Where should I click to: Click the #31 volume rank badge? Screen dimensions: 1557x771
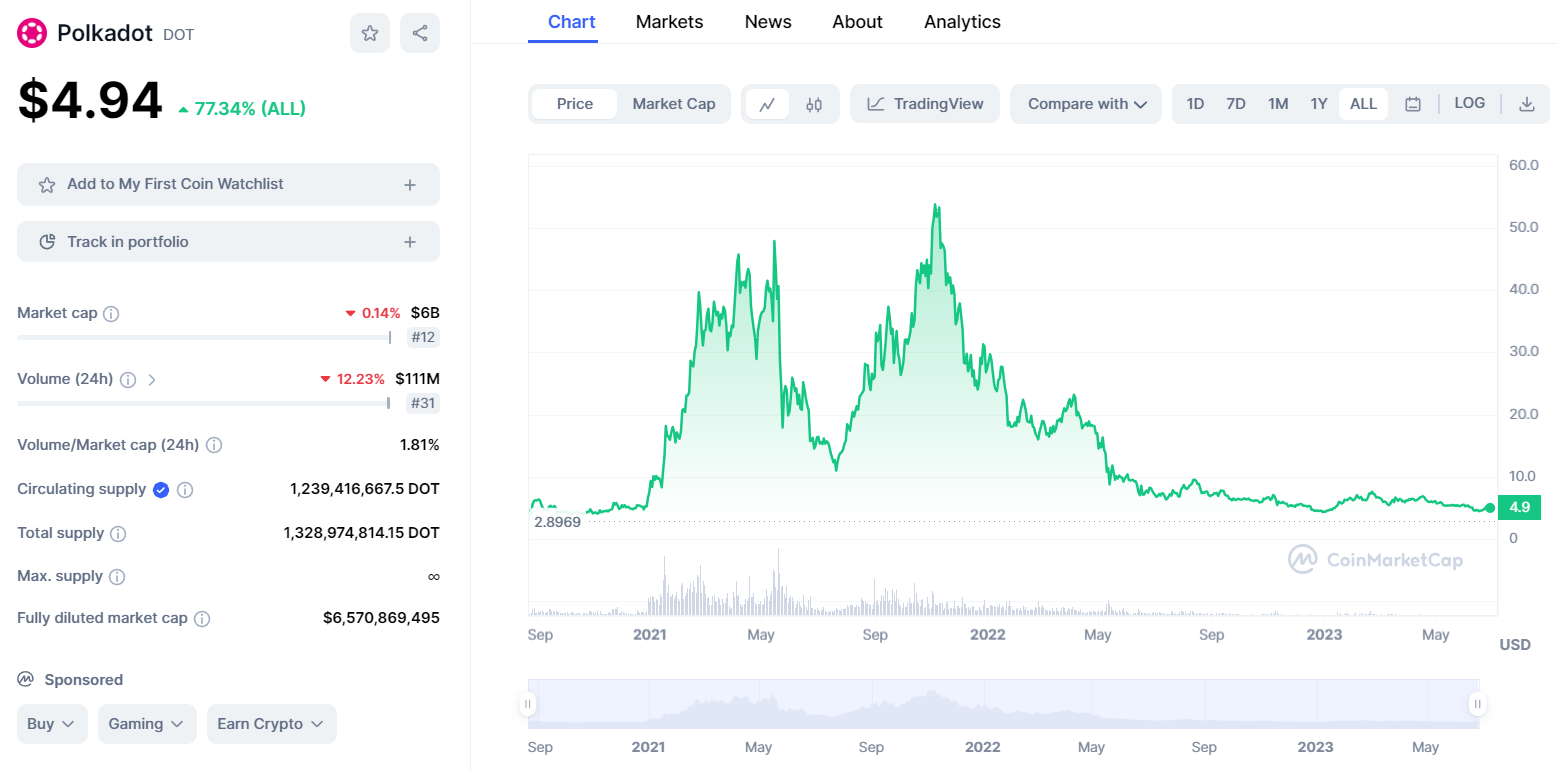[424, 404]
